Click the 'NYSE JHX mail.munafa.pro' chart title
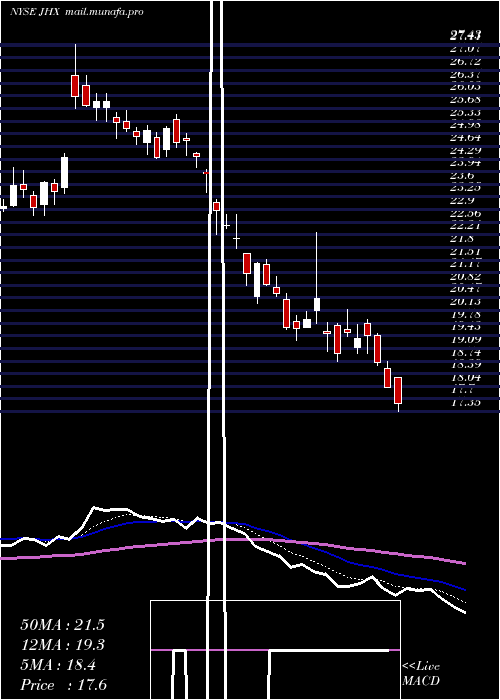 click(77, 12)
